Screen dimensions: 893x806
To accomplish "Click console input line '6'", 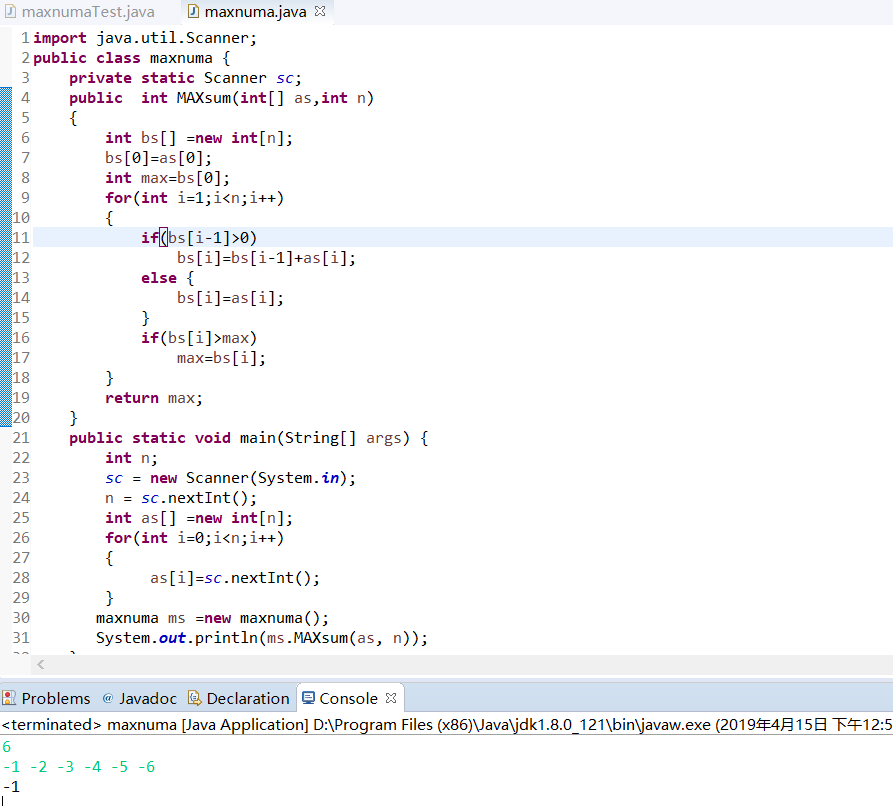I will click(x=7, y=747).
